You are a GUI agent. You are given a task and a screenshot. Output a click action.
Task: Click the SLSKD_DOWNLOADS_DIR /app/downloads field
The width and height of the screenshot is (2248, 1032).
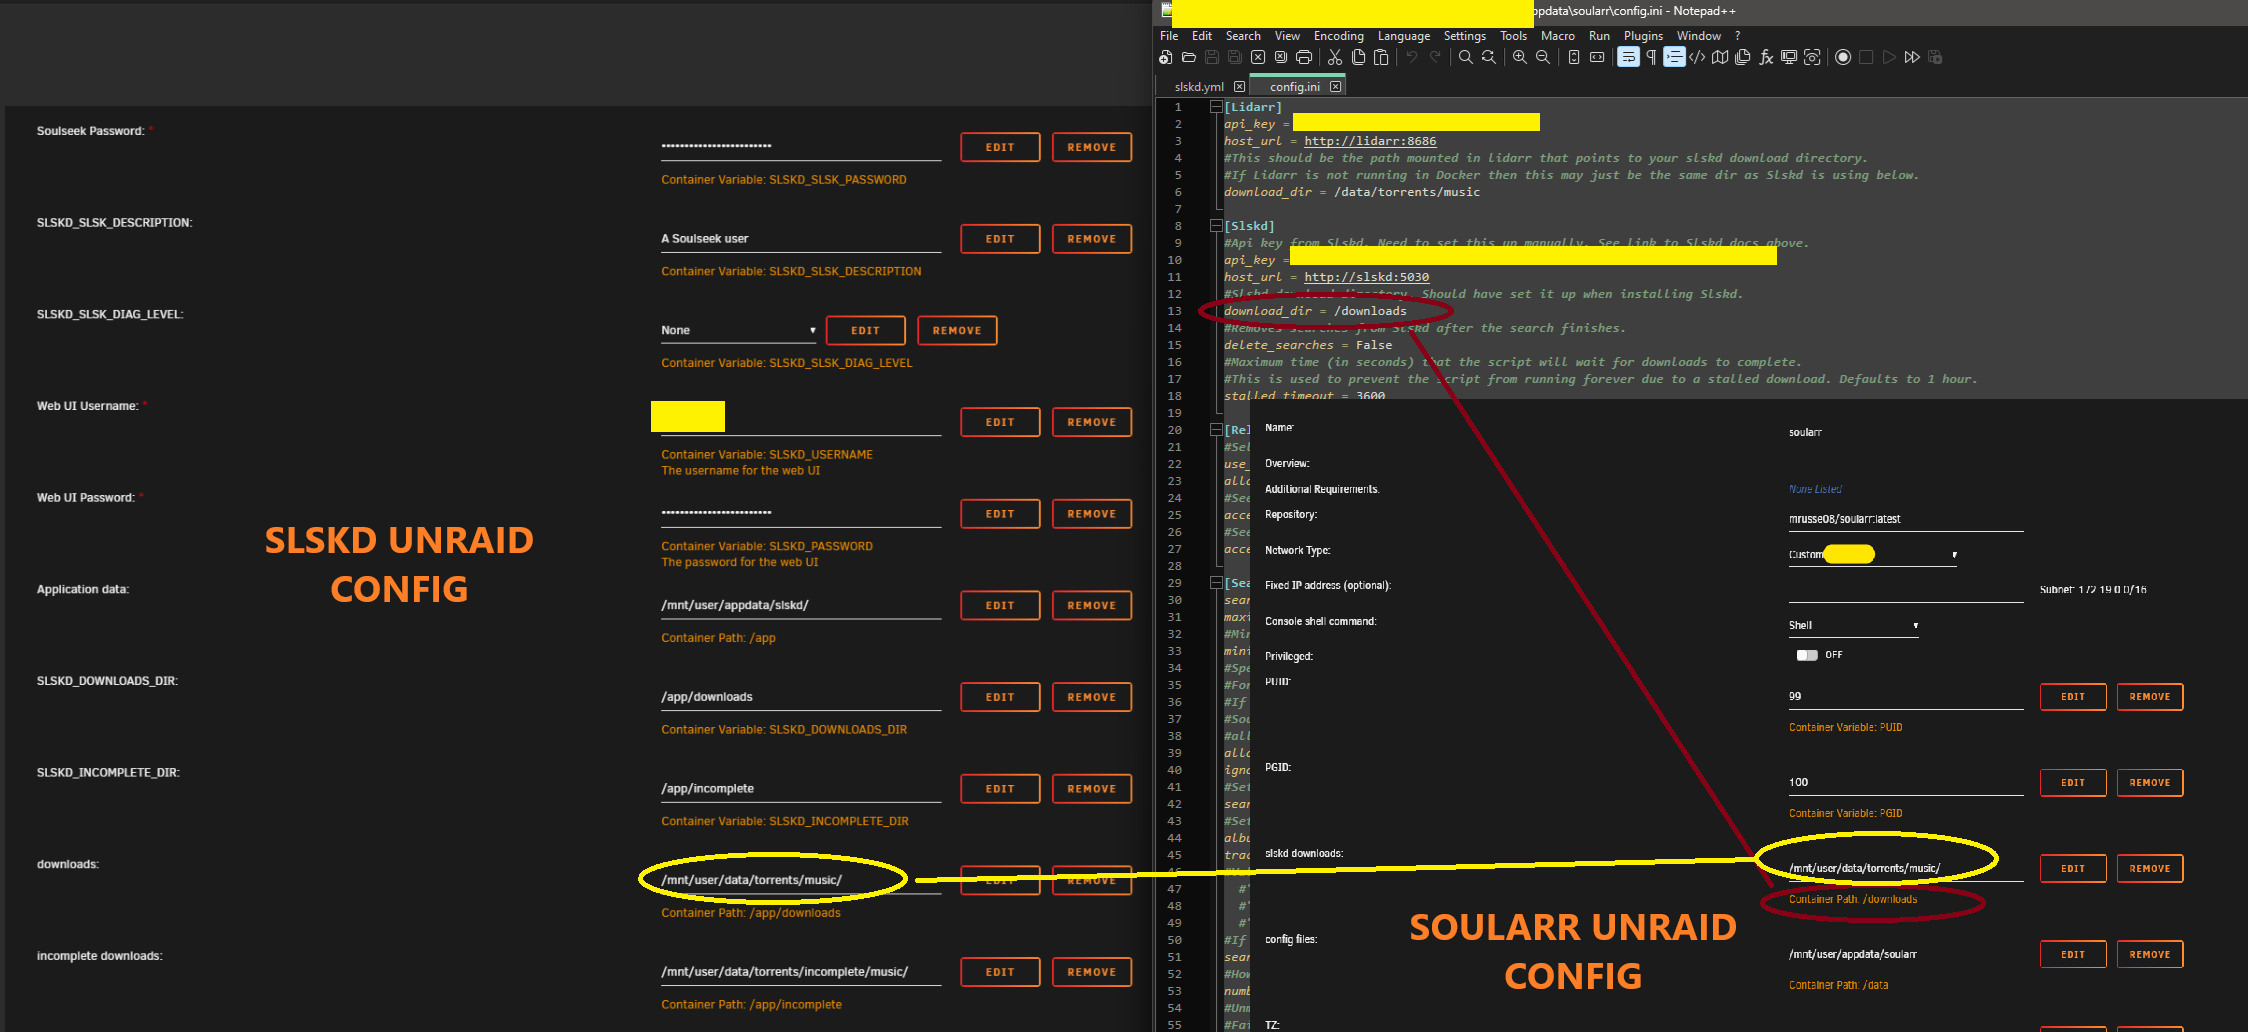tap(801, 697)
